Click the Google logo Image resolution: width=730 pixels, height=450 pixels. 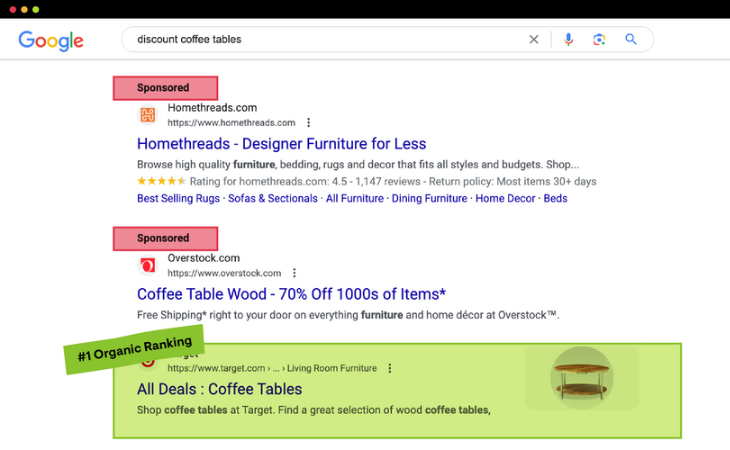point(51,40)
